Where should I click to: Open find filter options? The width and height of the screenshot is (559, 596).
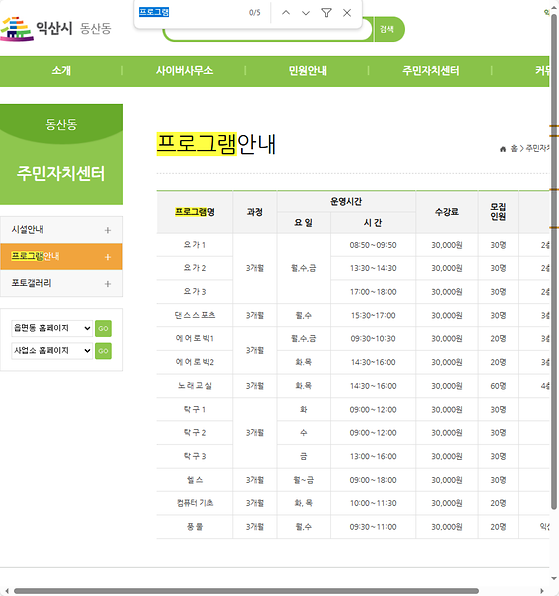pyautogui.click(x=326, y=13)
